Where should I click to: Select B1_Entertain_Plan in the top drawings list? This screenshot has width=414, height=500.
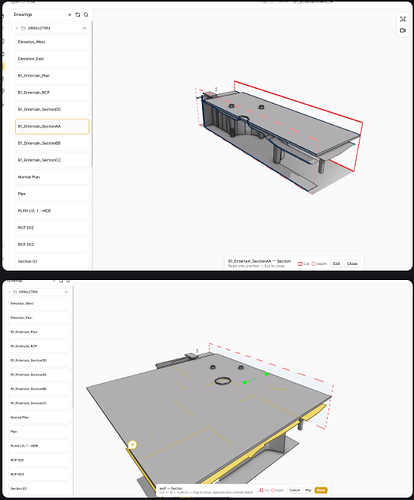tap(52, 76)
